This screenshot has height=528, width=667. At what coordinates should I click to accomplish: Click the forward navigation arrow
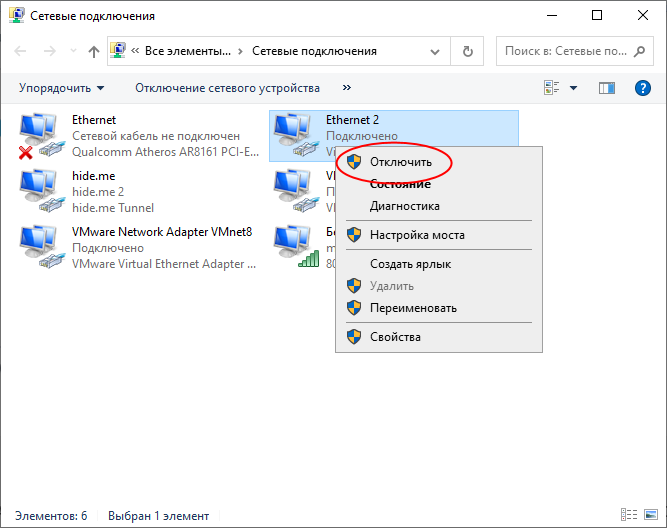click(50, 51)
